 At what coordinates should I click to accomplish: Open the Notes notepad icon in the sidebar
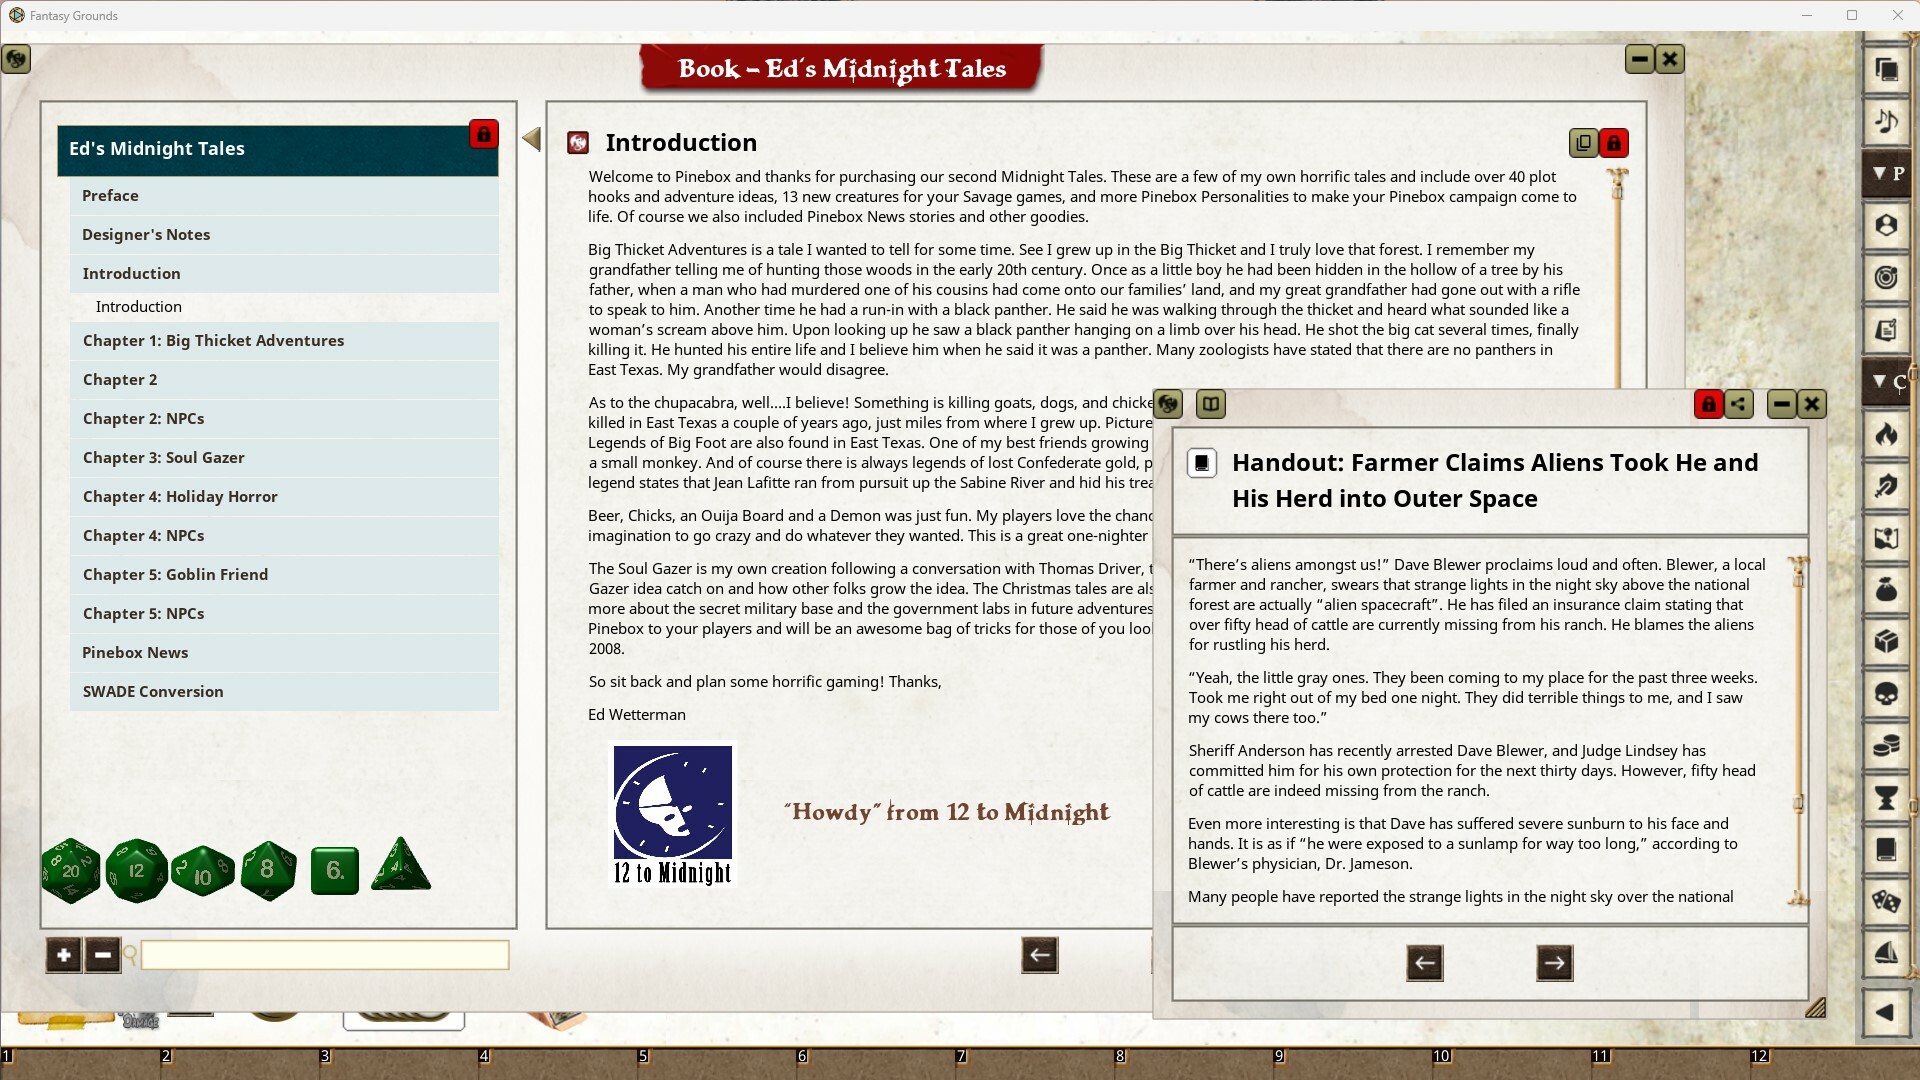(x=1885, y=331)
